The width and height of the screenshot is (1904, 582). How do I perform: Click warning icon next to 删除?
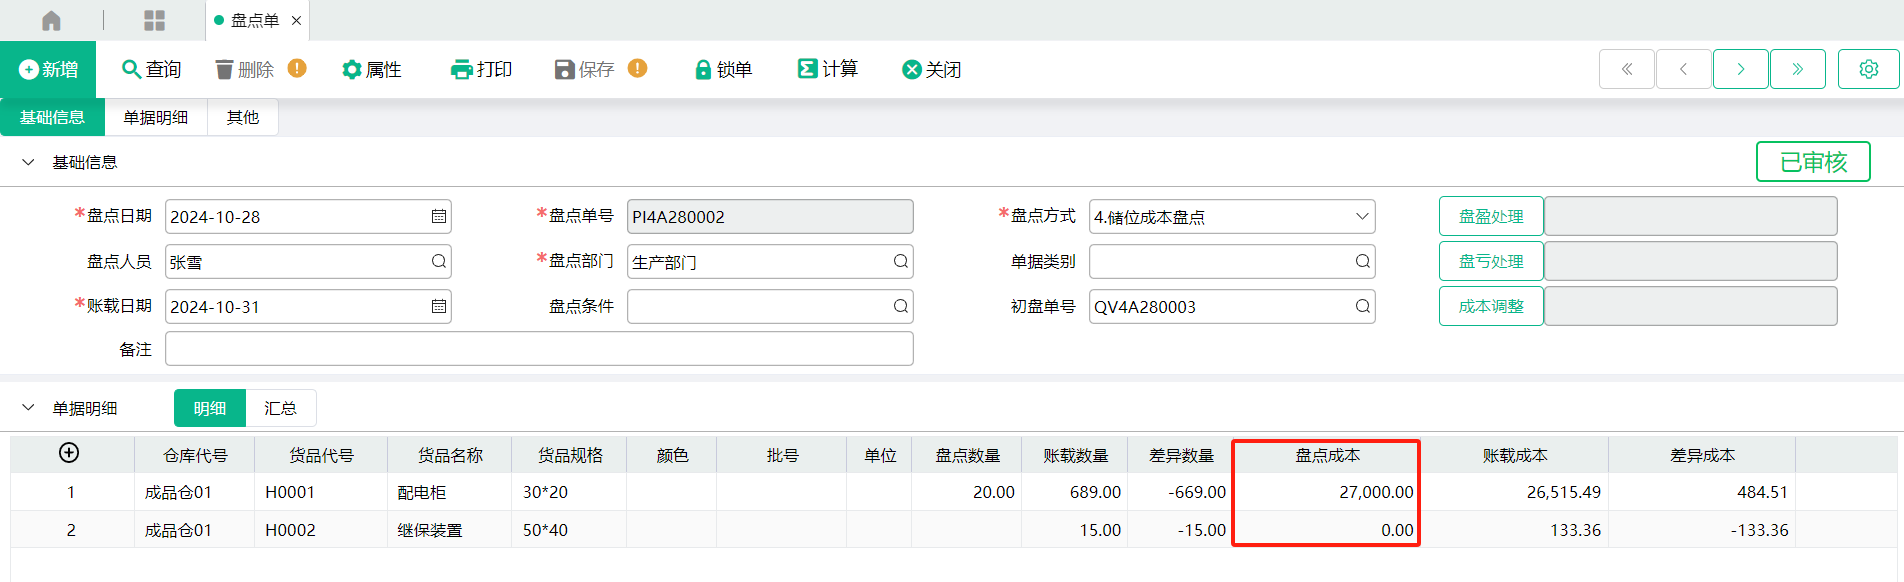pyautogui.click(x=297, y=68)
